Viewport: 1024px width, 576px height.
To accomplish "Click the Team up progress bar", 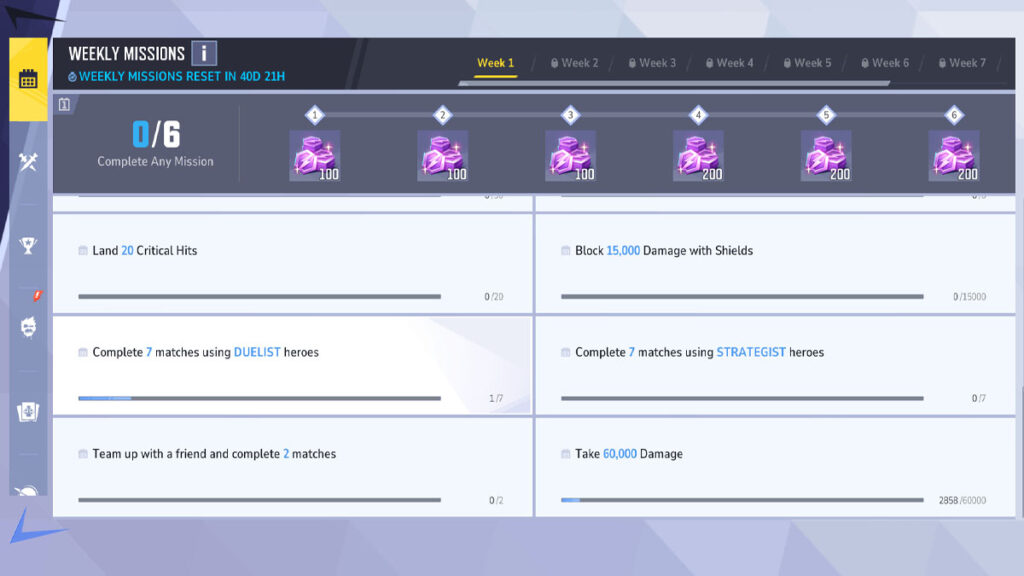I will (x=259, y=500).
